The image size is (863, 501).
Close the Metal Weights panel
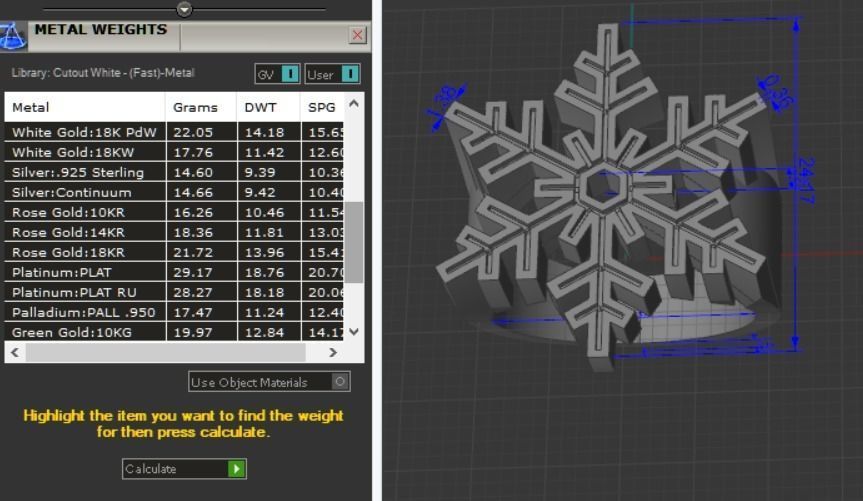pos(357,35)
